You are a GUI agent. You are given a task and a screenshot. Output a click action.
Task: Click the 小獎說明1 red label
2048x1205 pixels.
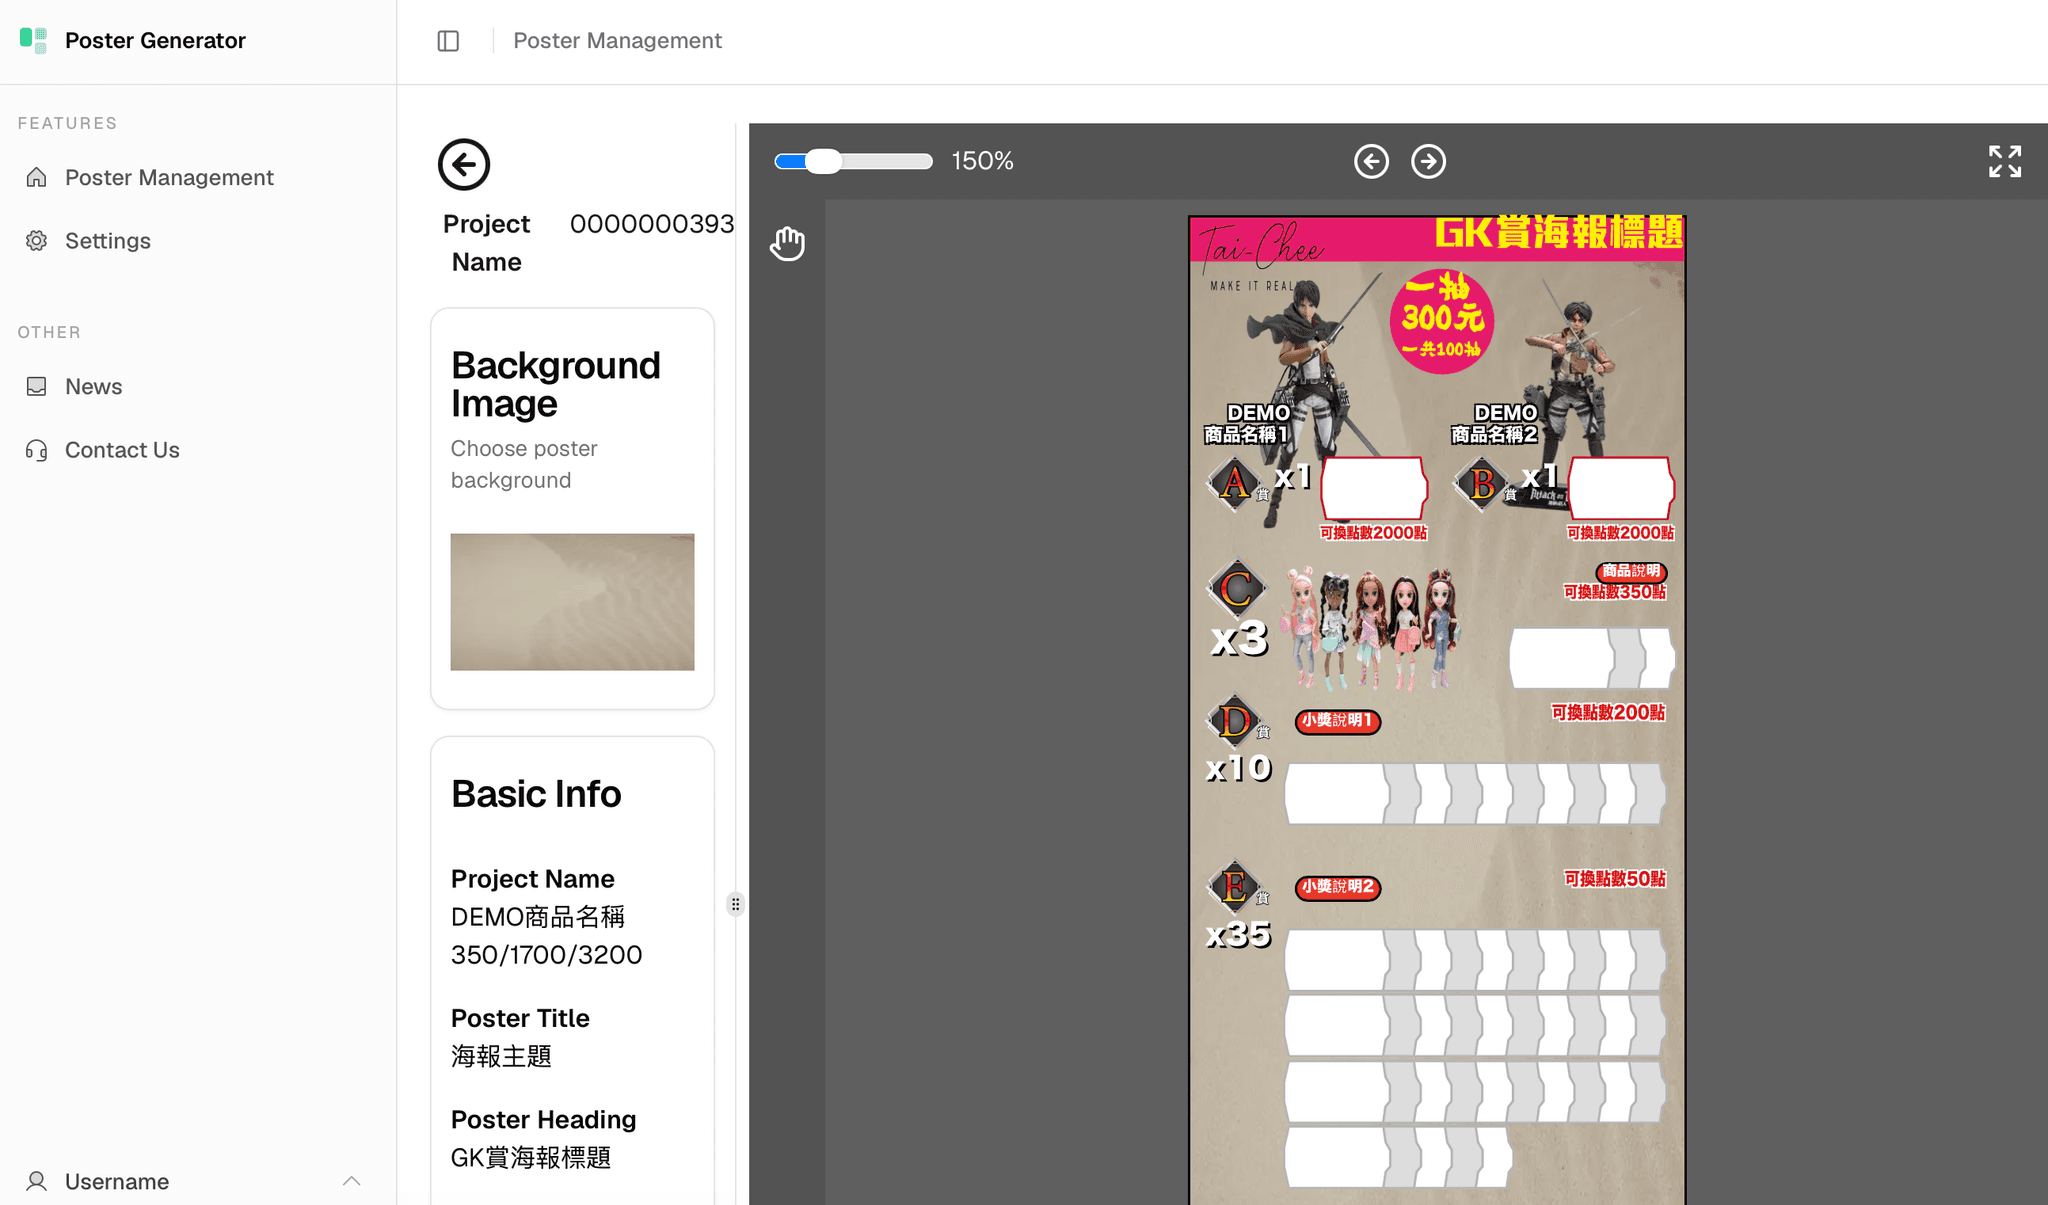pyautogui.click(x=1338, y=721)
